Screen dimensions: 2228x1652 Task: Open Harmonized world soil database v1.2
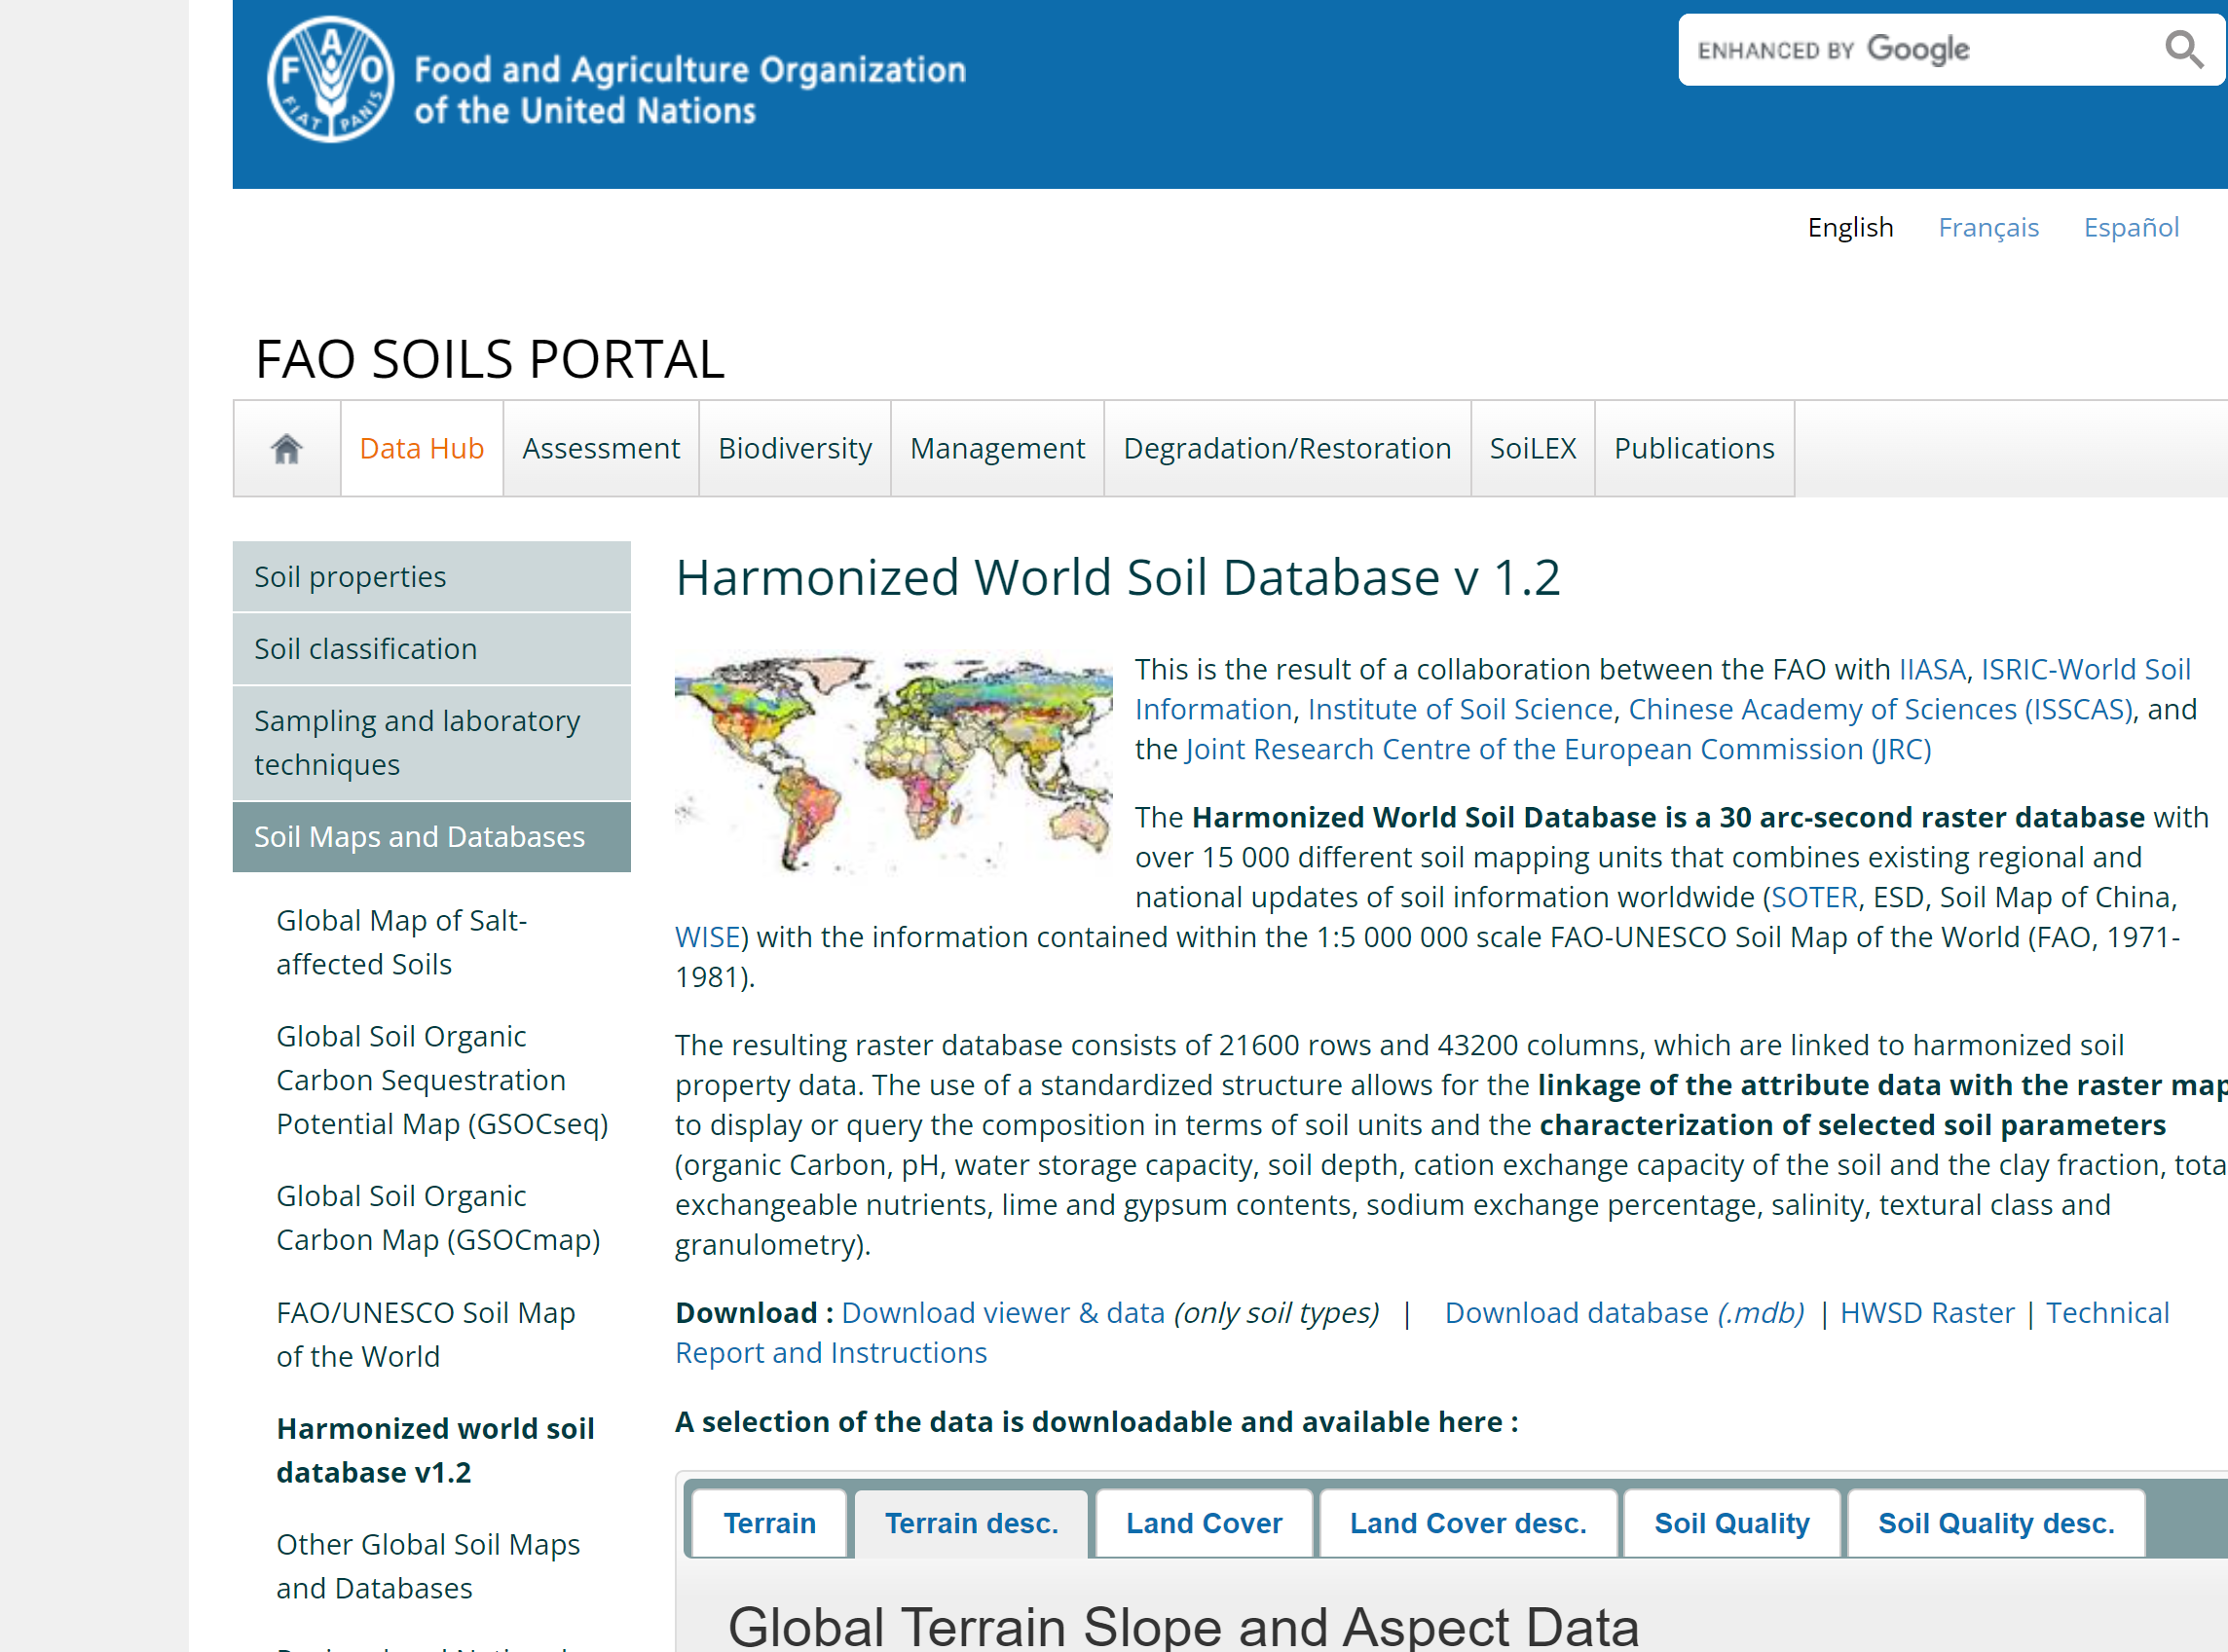pyautogui.click(x=435, y=1450)
